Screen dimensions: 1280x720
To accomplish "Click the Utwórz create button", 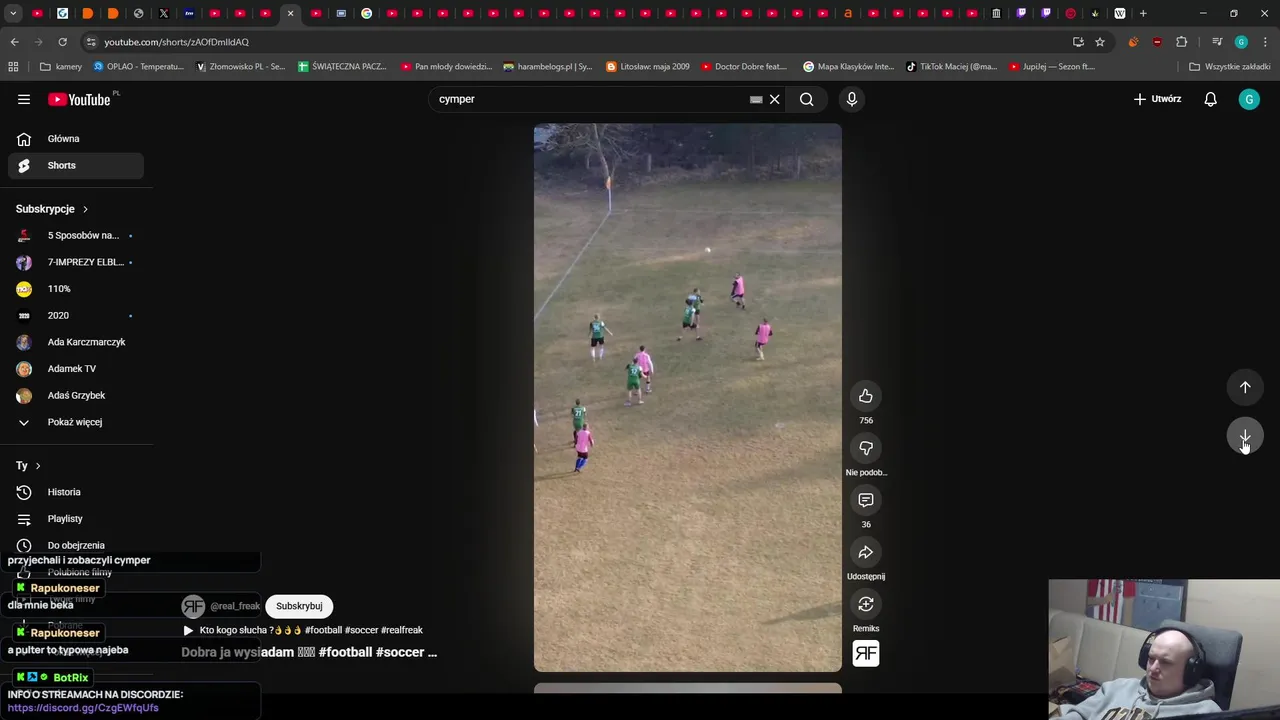I will point(1157,99).
